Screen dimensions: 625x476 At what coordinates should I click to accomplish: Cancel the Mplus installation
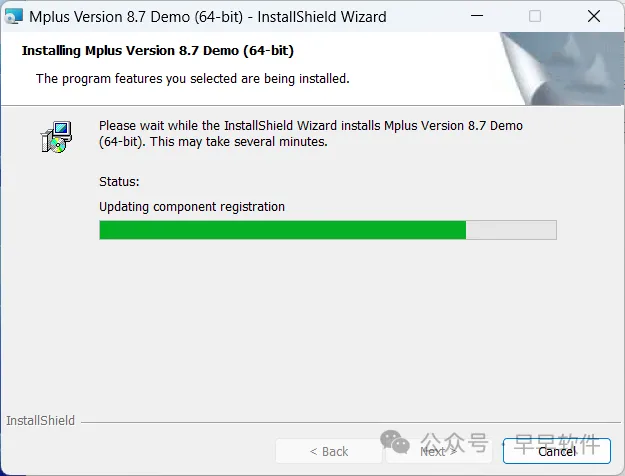pos(557,451)
